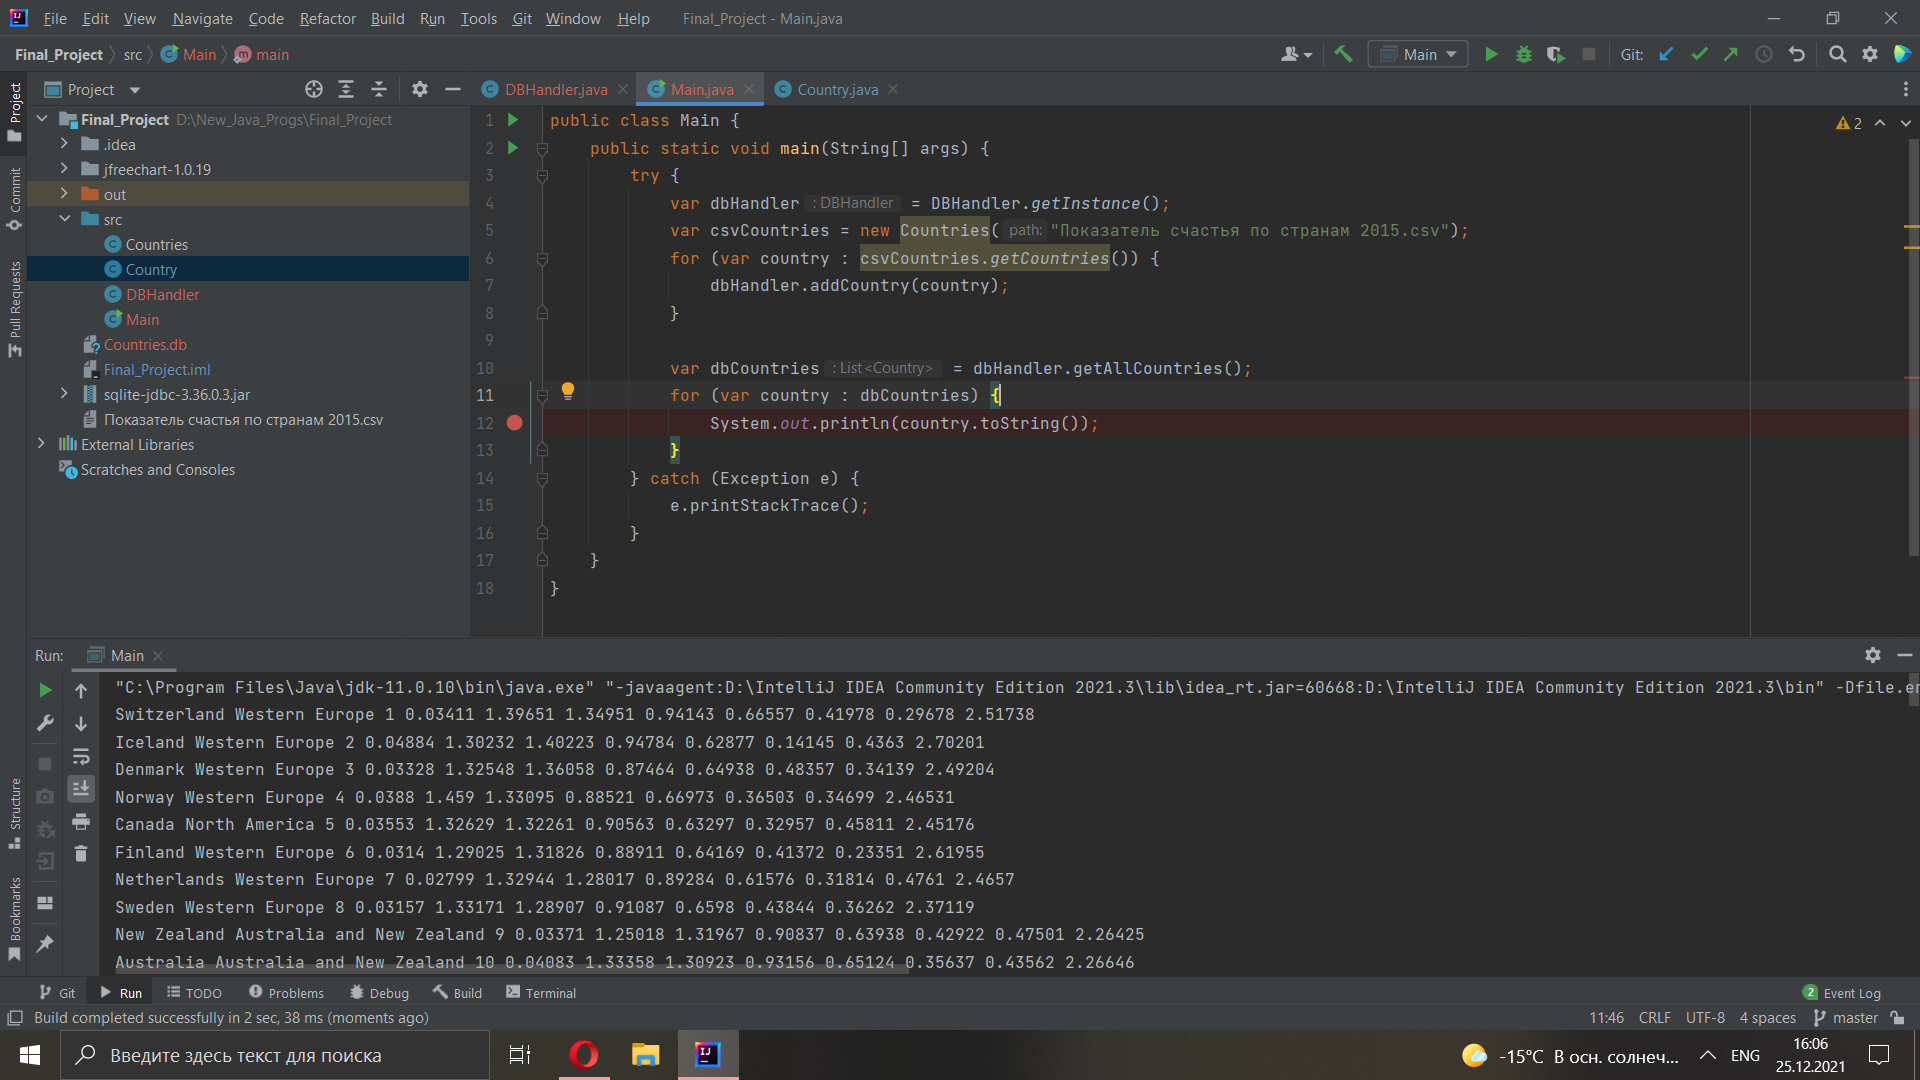The image size is (1920, 1080).
Task: Change UTF-8 file encoding in status bar
Action: (1705, 1018)
